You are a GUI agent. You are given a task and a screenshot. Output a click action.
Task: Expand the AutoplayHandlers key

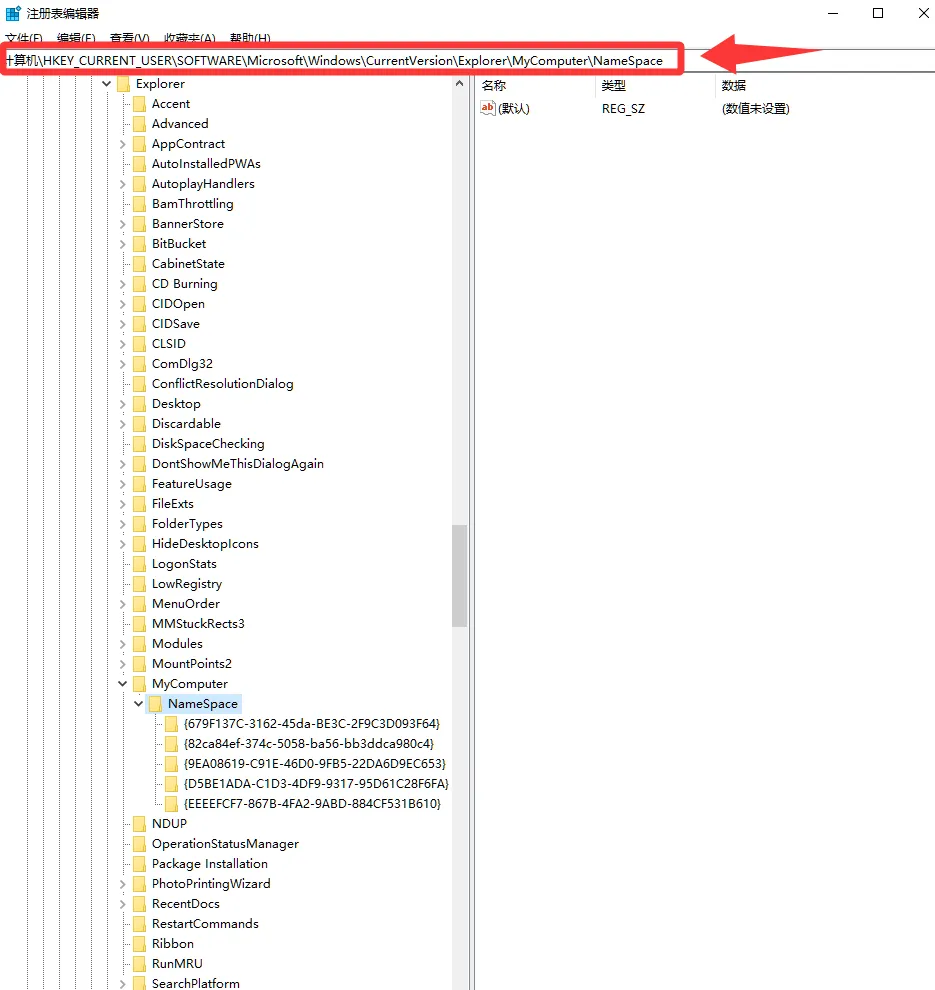pos(122,184)
